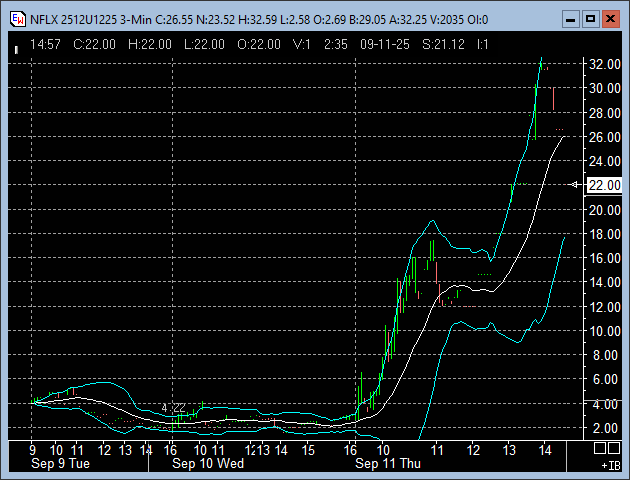Click the arrow marker pointing at 22.00
The image size is (630, 480).
point(575,185)
